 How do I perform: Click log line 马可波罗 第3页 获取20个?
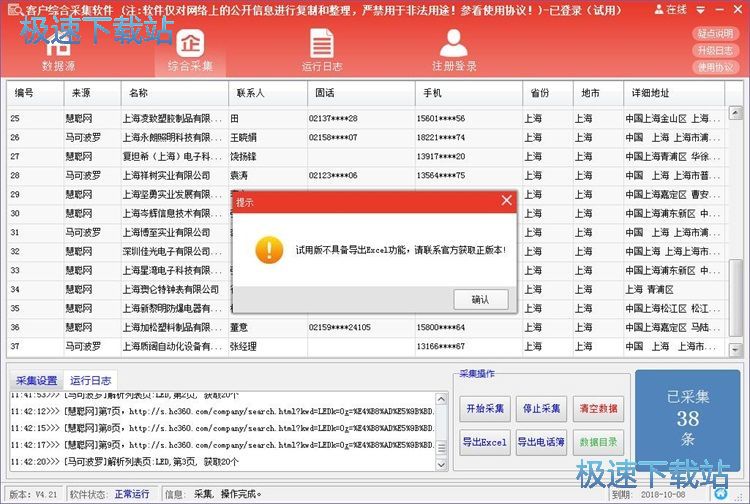coord(125,462)
